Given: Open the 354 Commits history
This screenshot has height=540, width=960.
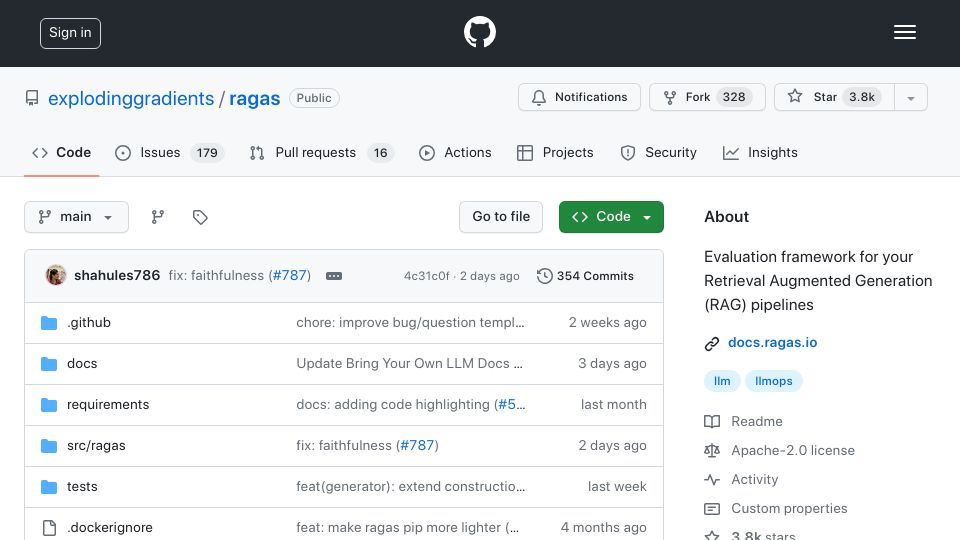Looking at the screenshot, I should (585, 276).
